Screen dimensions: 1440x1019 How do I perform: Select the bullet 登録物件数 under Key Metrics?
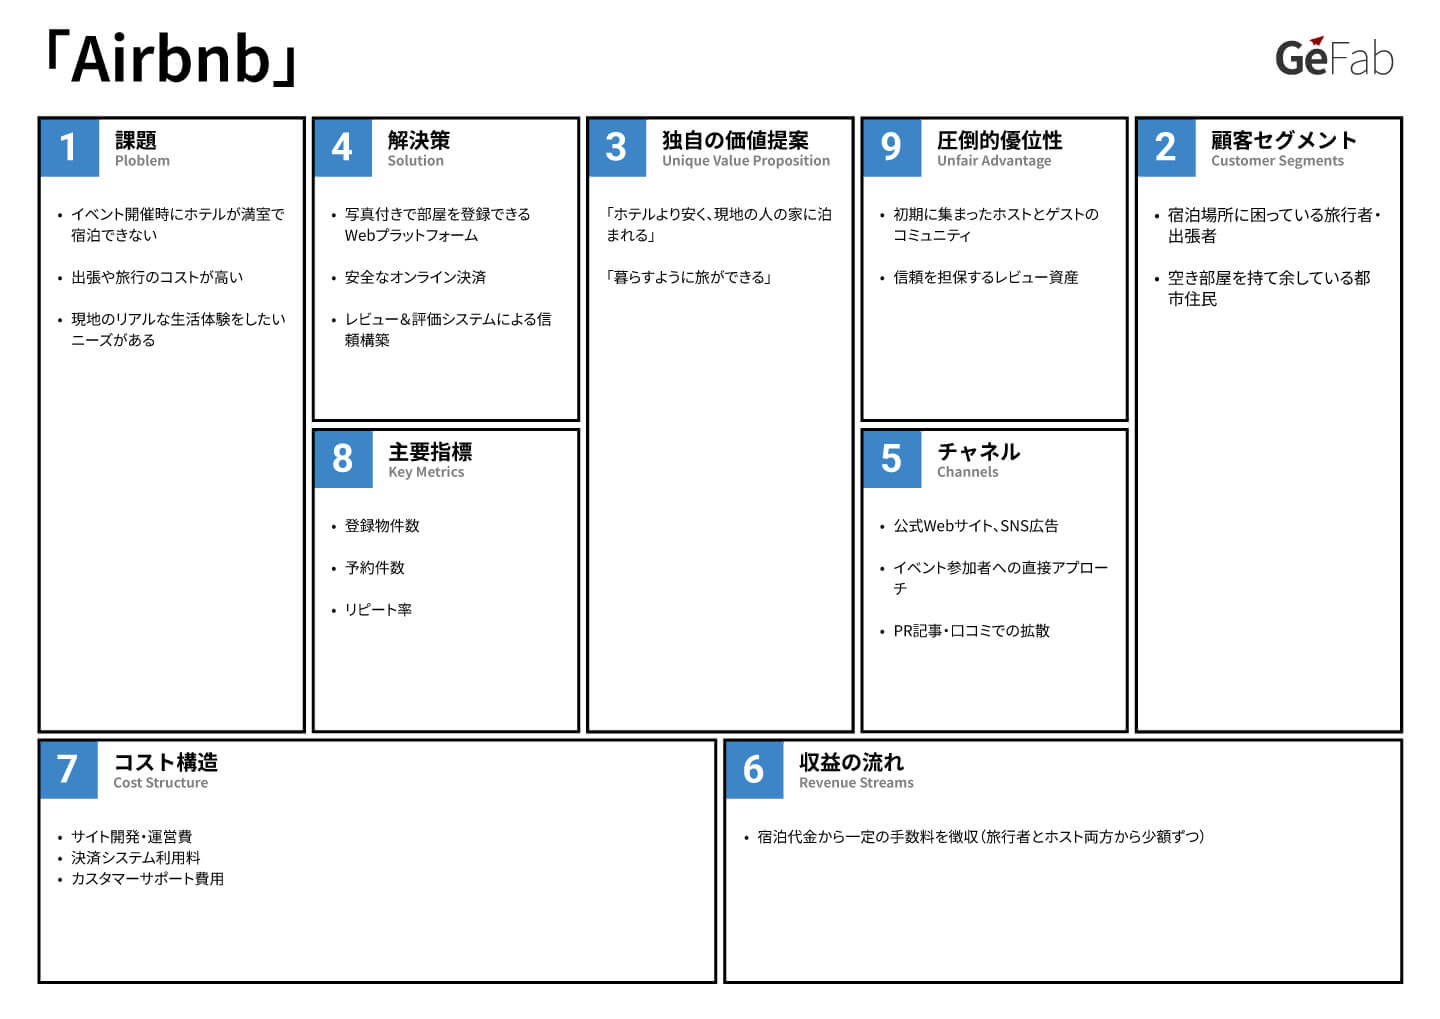coord(381,526)
